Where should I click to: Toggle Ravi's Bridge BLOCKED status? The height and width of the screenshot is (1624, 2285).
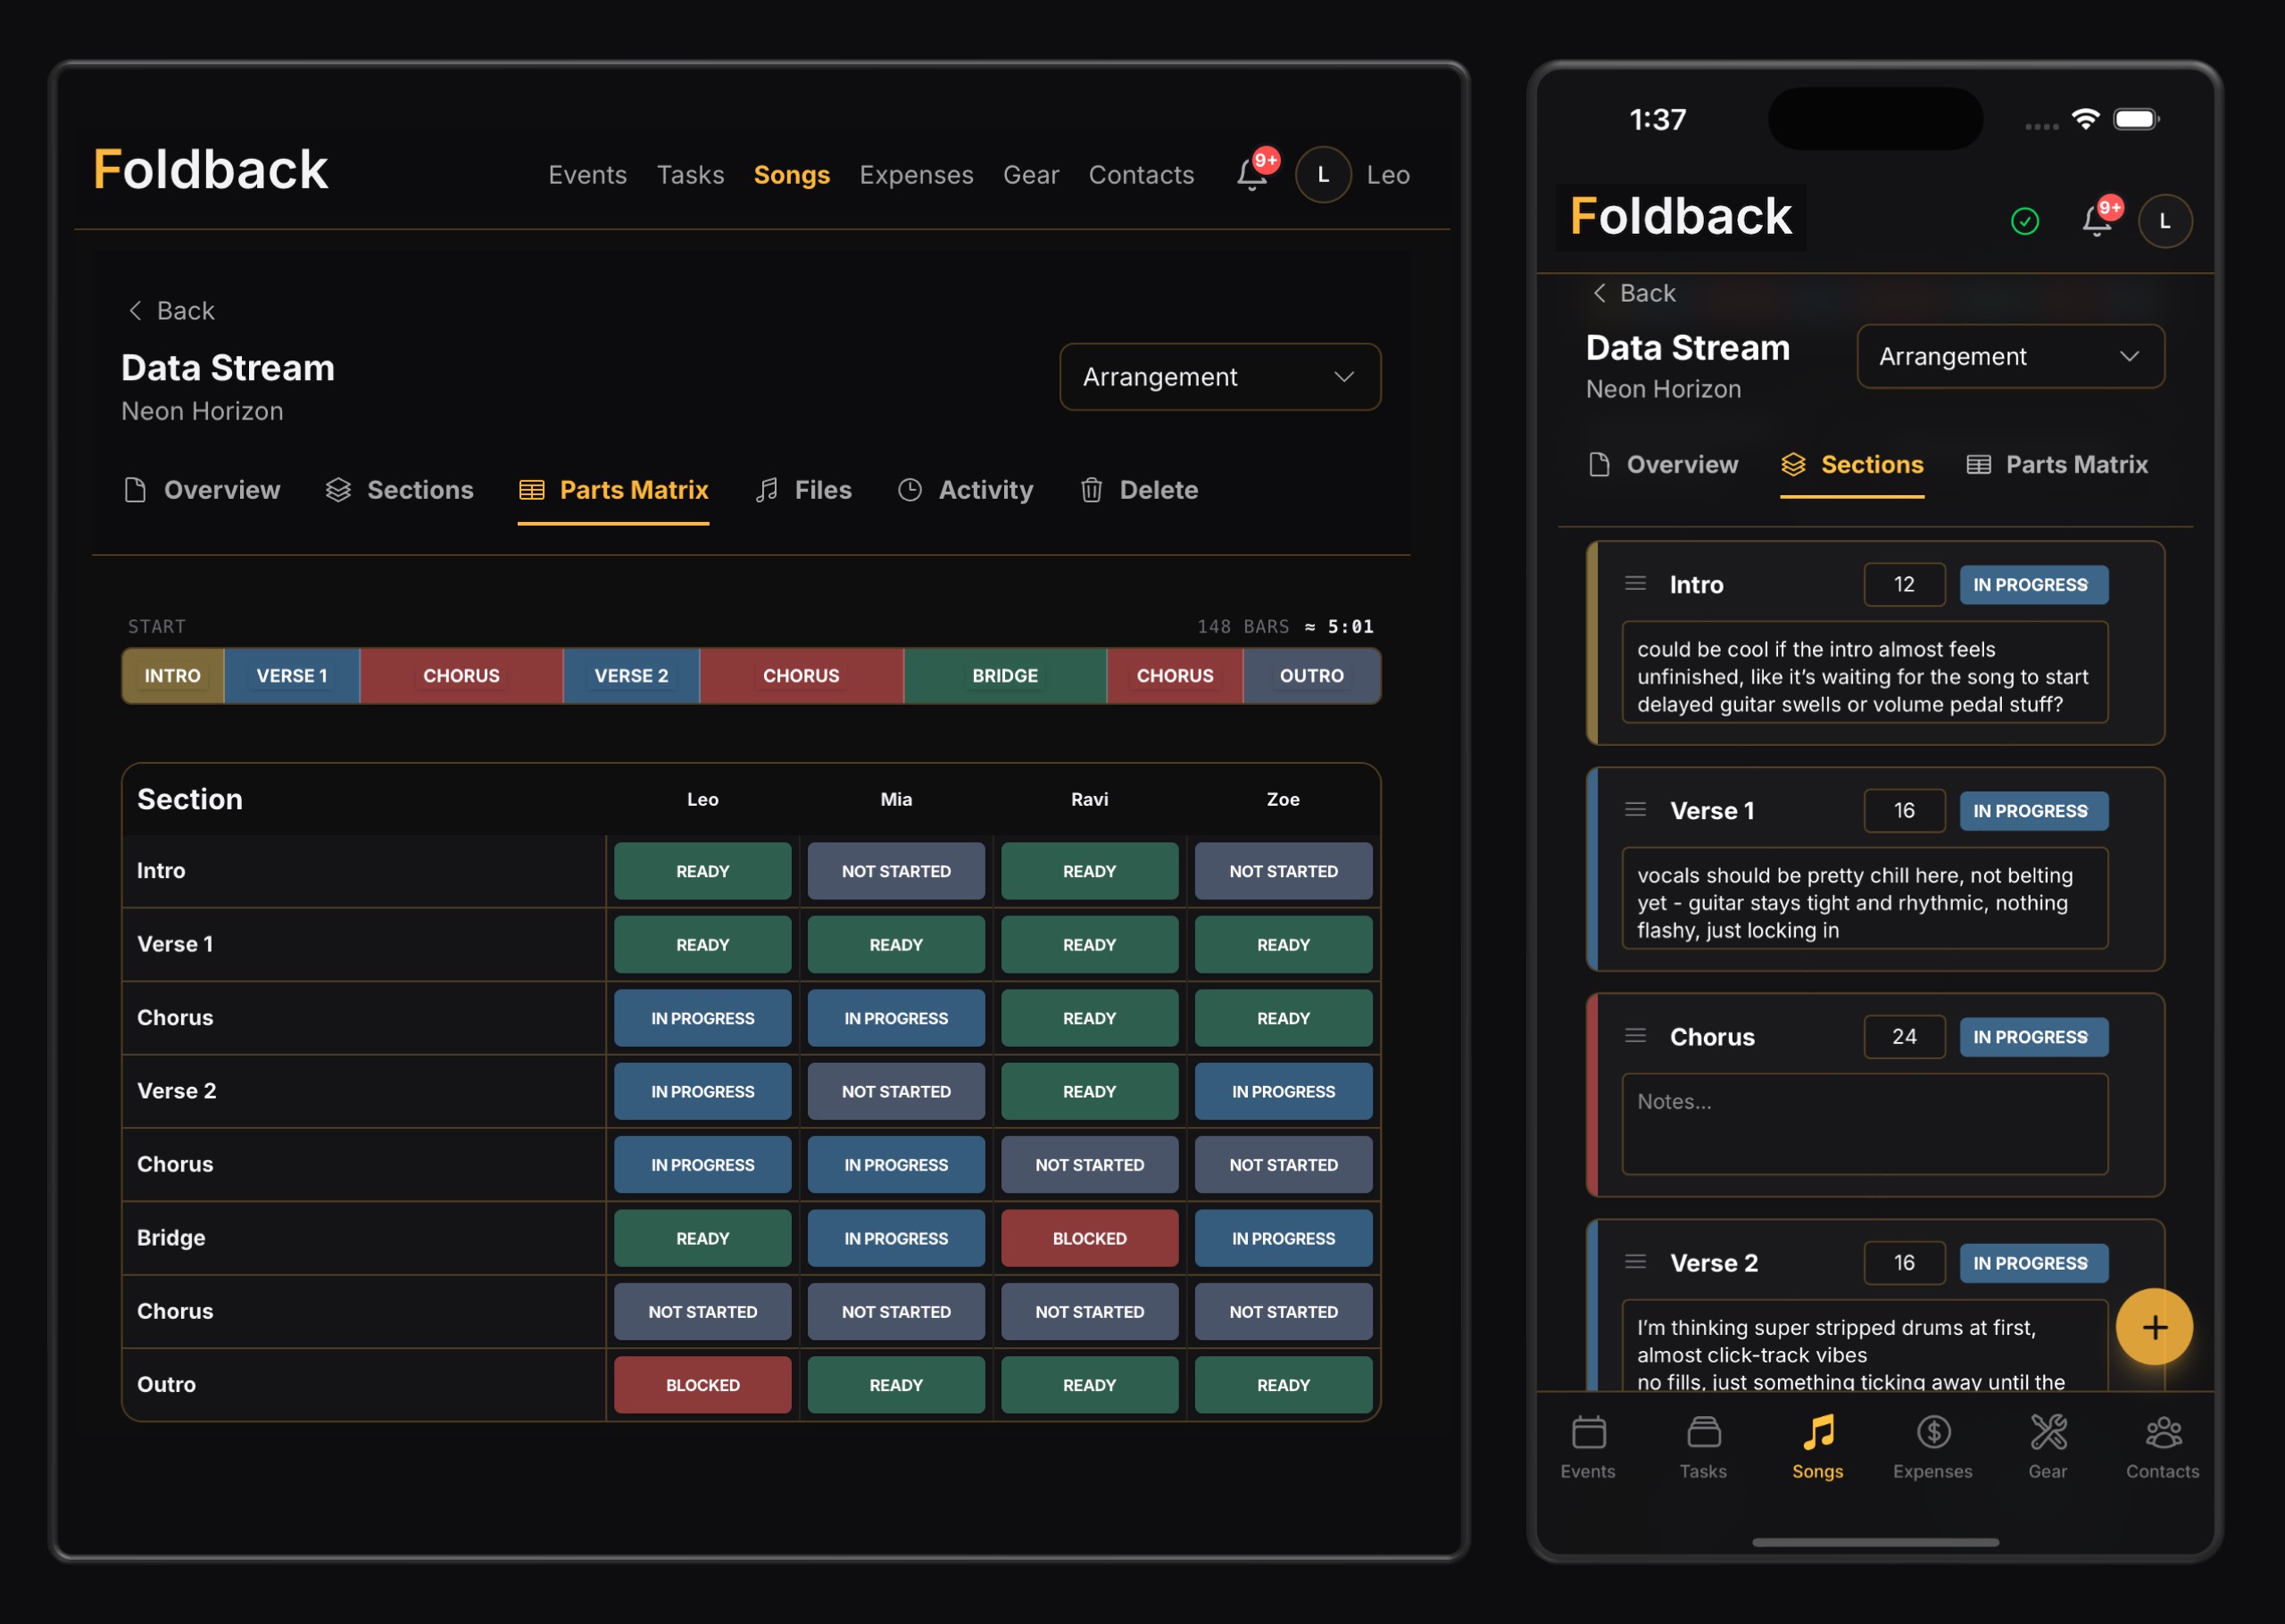[1089, 1238]
